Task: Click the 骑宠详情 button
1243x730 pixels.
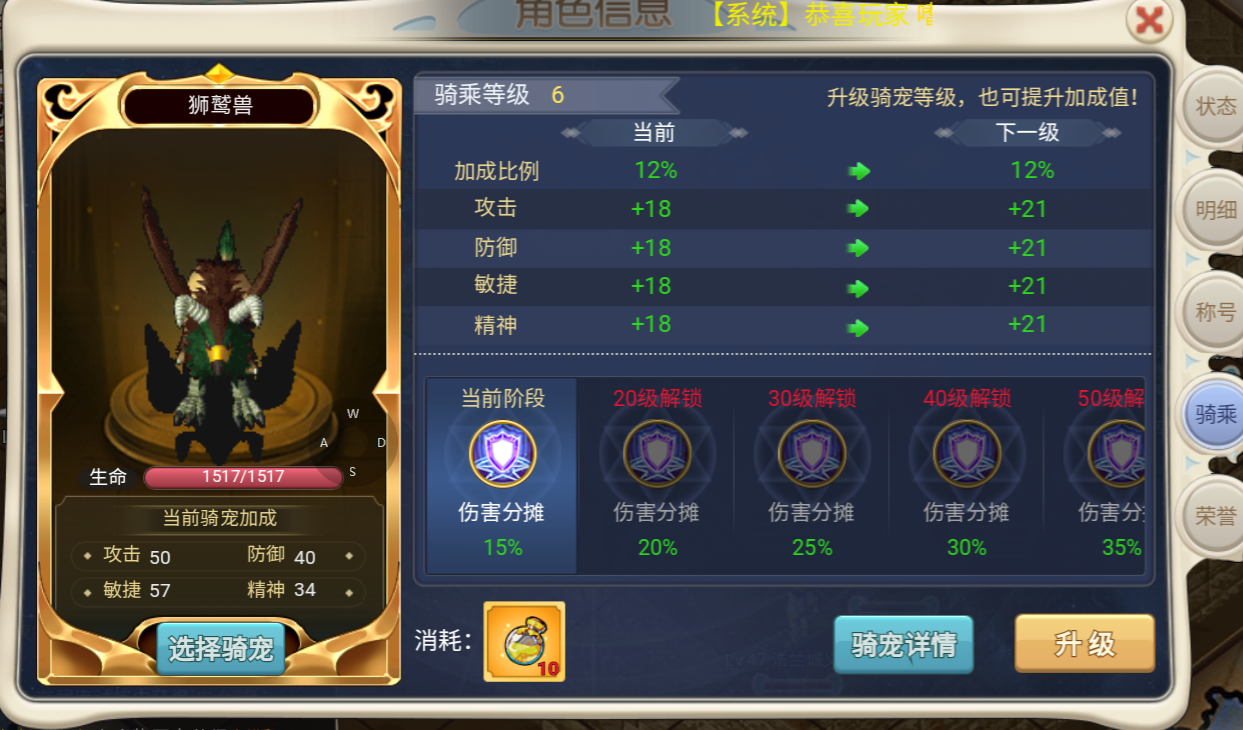Action: click(904, 645)
